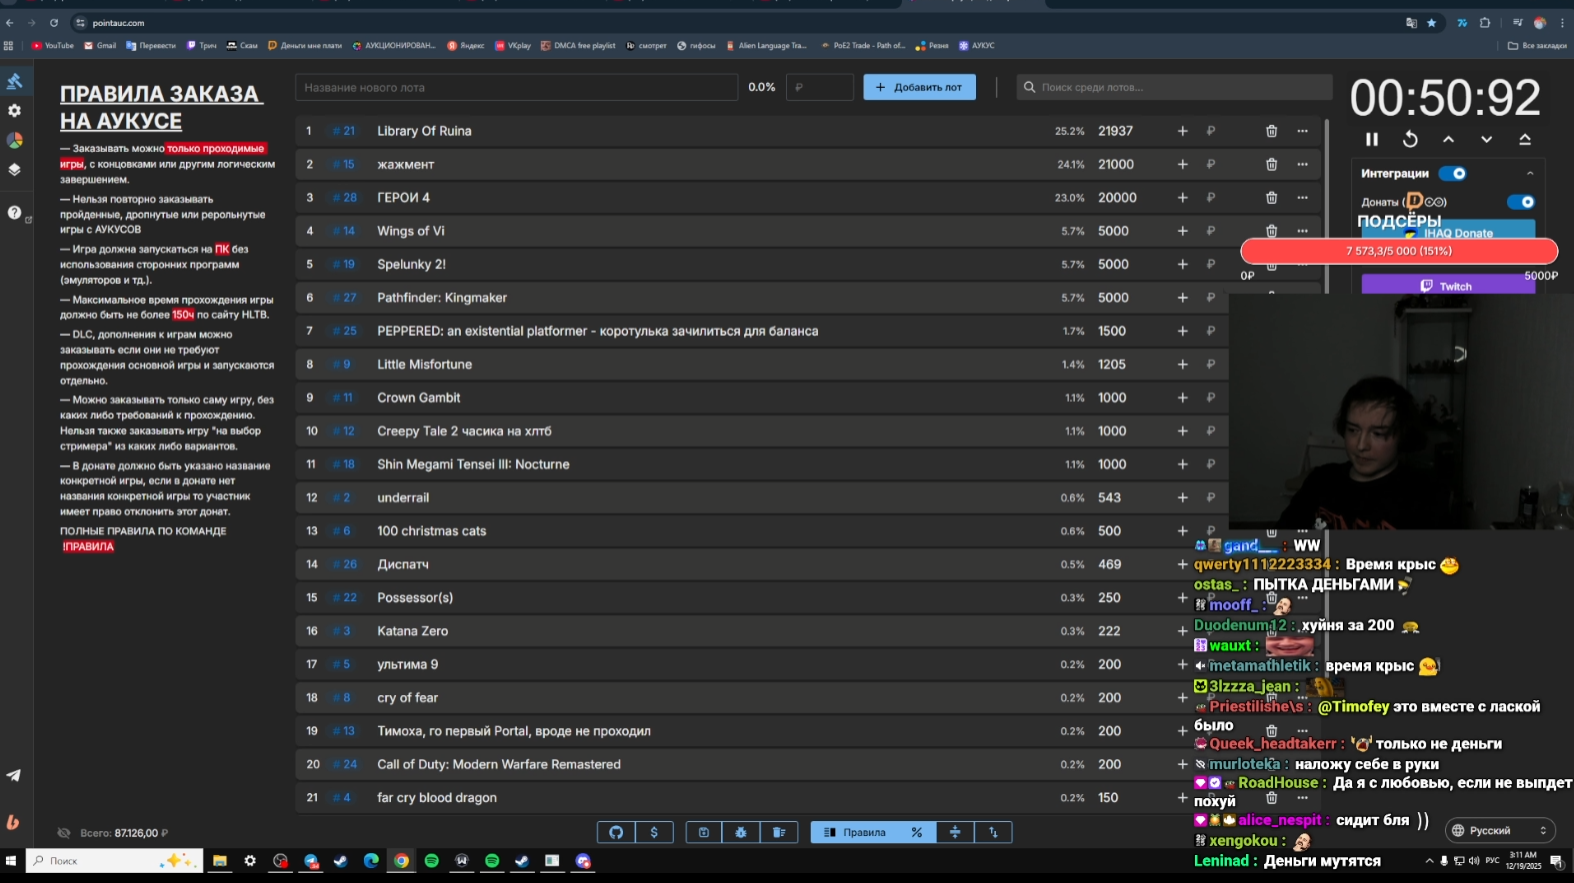Delete the ГЕРОИ 4 lot
The height and width of the screenshot is (883, 1574).
(x=1271, y=198)
